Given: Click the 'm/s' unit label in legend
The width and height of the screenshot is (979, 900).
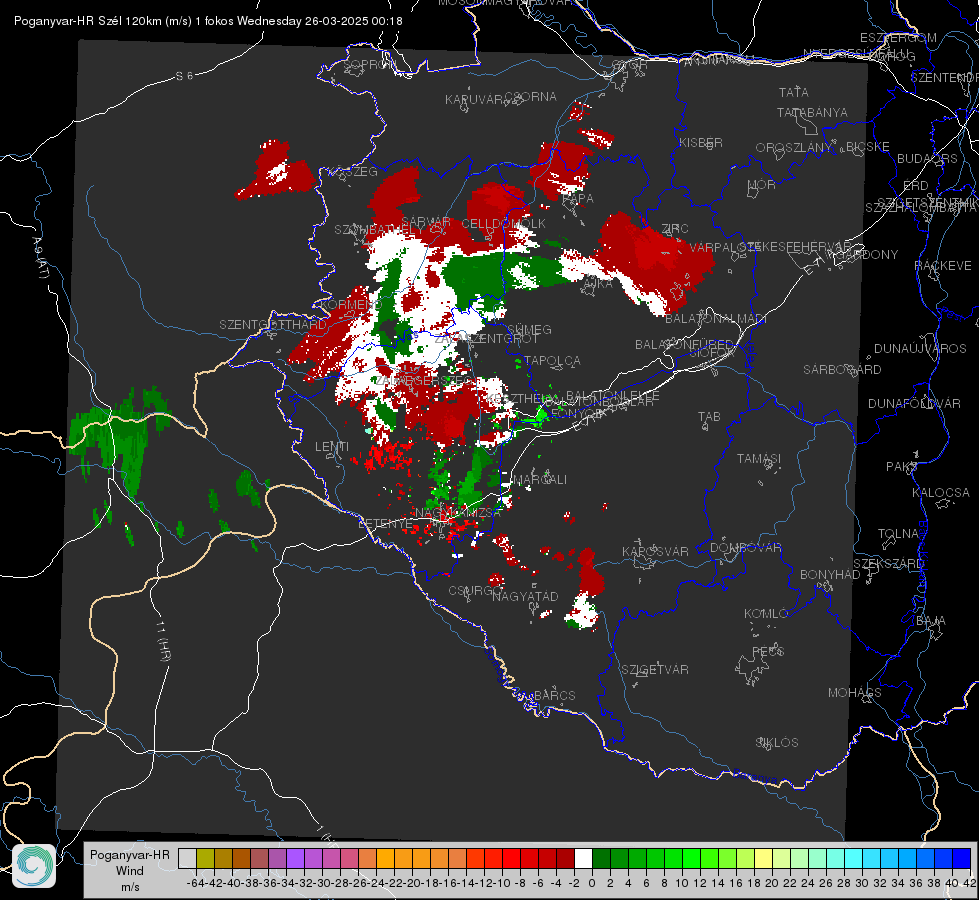Looking at the screenshot, I should (x=130, y=887).
